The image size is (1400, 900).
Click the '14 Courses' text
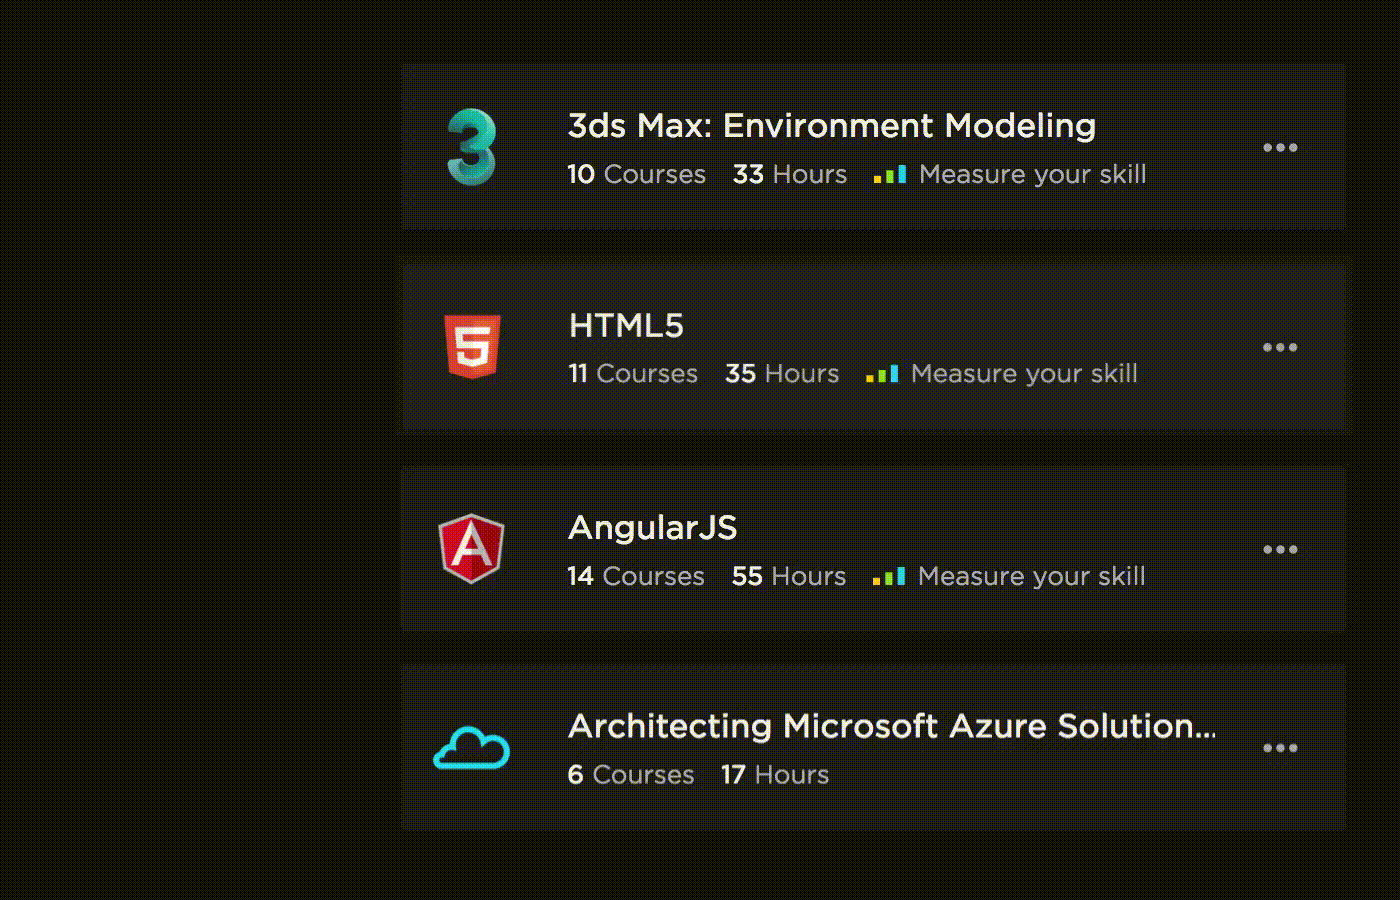pos(636,577)
